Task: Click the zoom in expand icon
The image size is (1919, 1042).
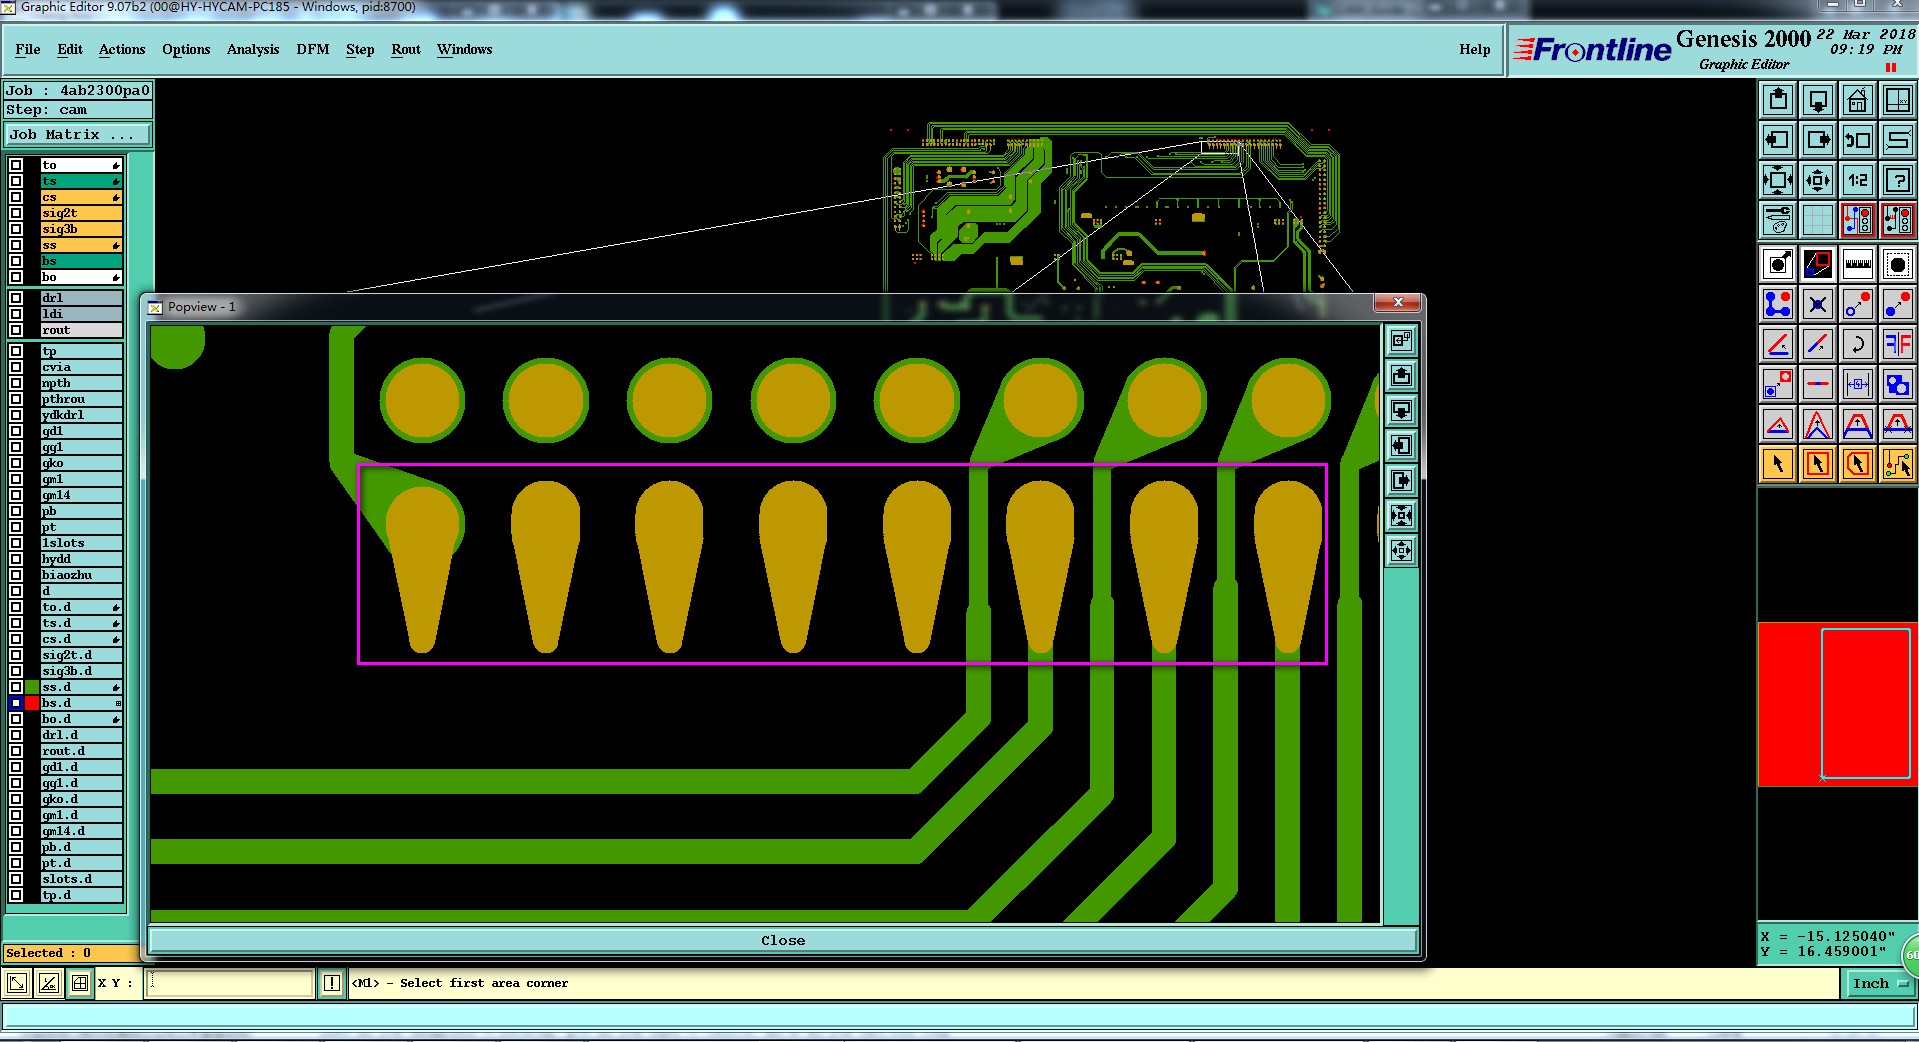Action: 1778,180
